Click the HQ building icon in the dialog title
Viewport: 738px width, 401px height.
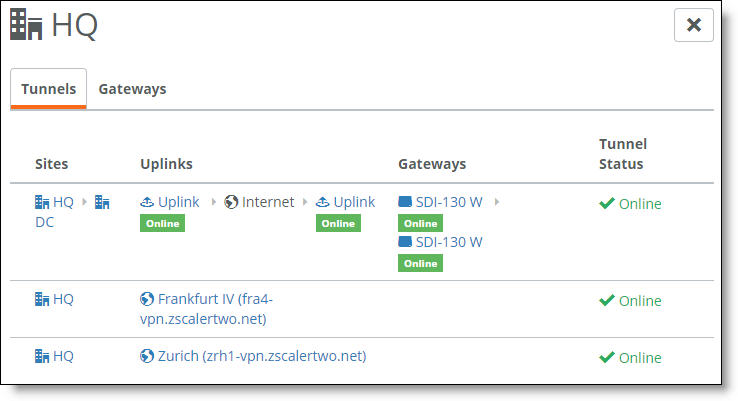tap(26, 24)
